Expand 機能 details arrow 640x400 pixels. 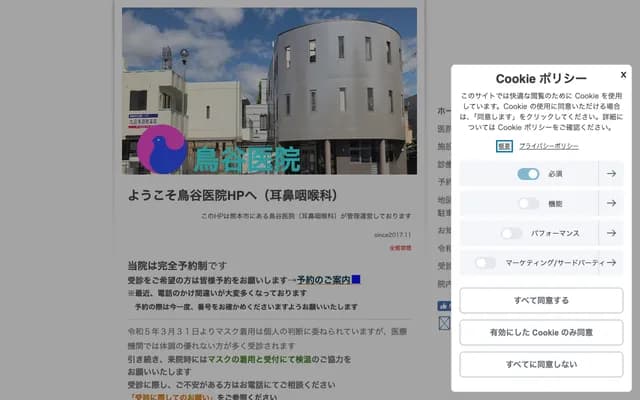[x=611, y=203]
